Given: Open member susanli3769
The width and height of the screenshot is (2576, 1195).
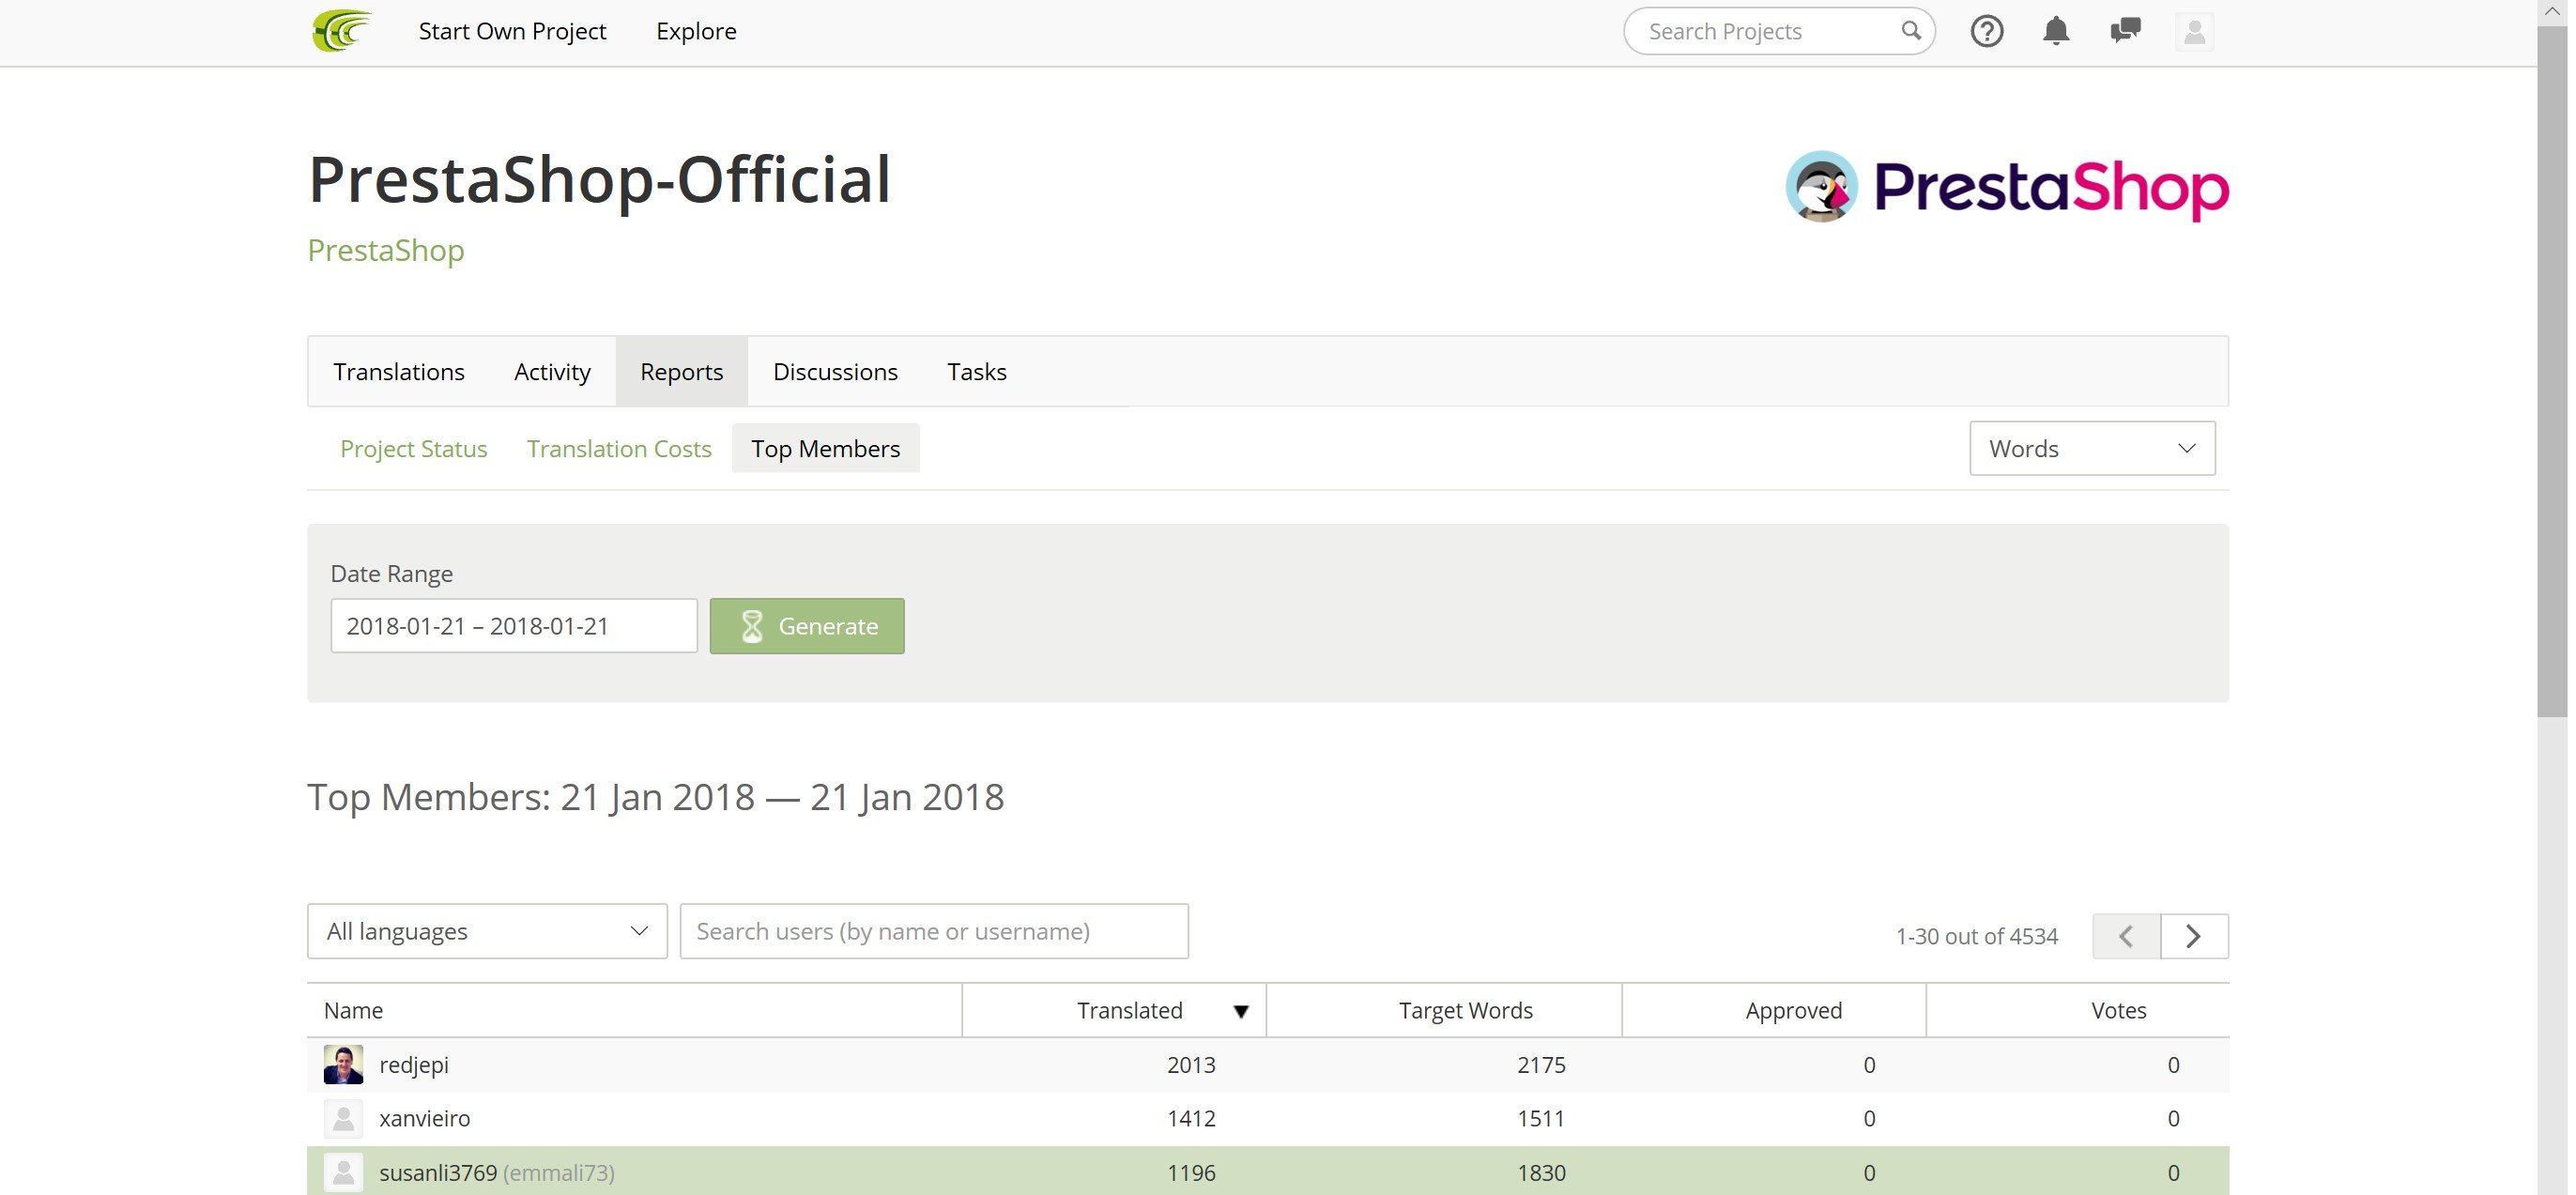Looking at the screenshot, I should point(438,1173).
